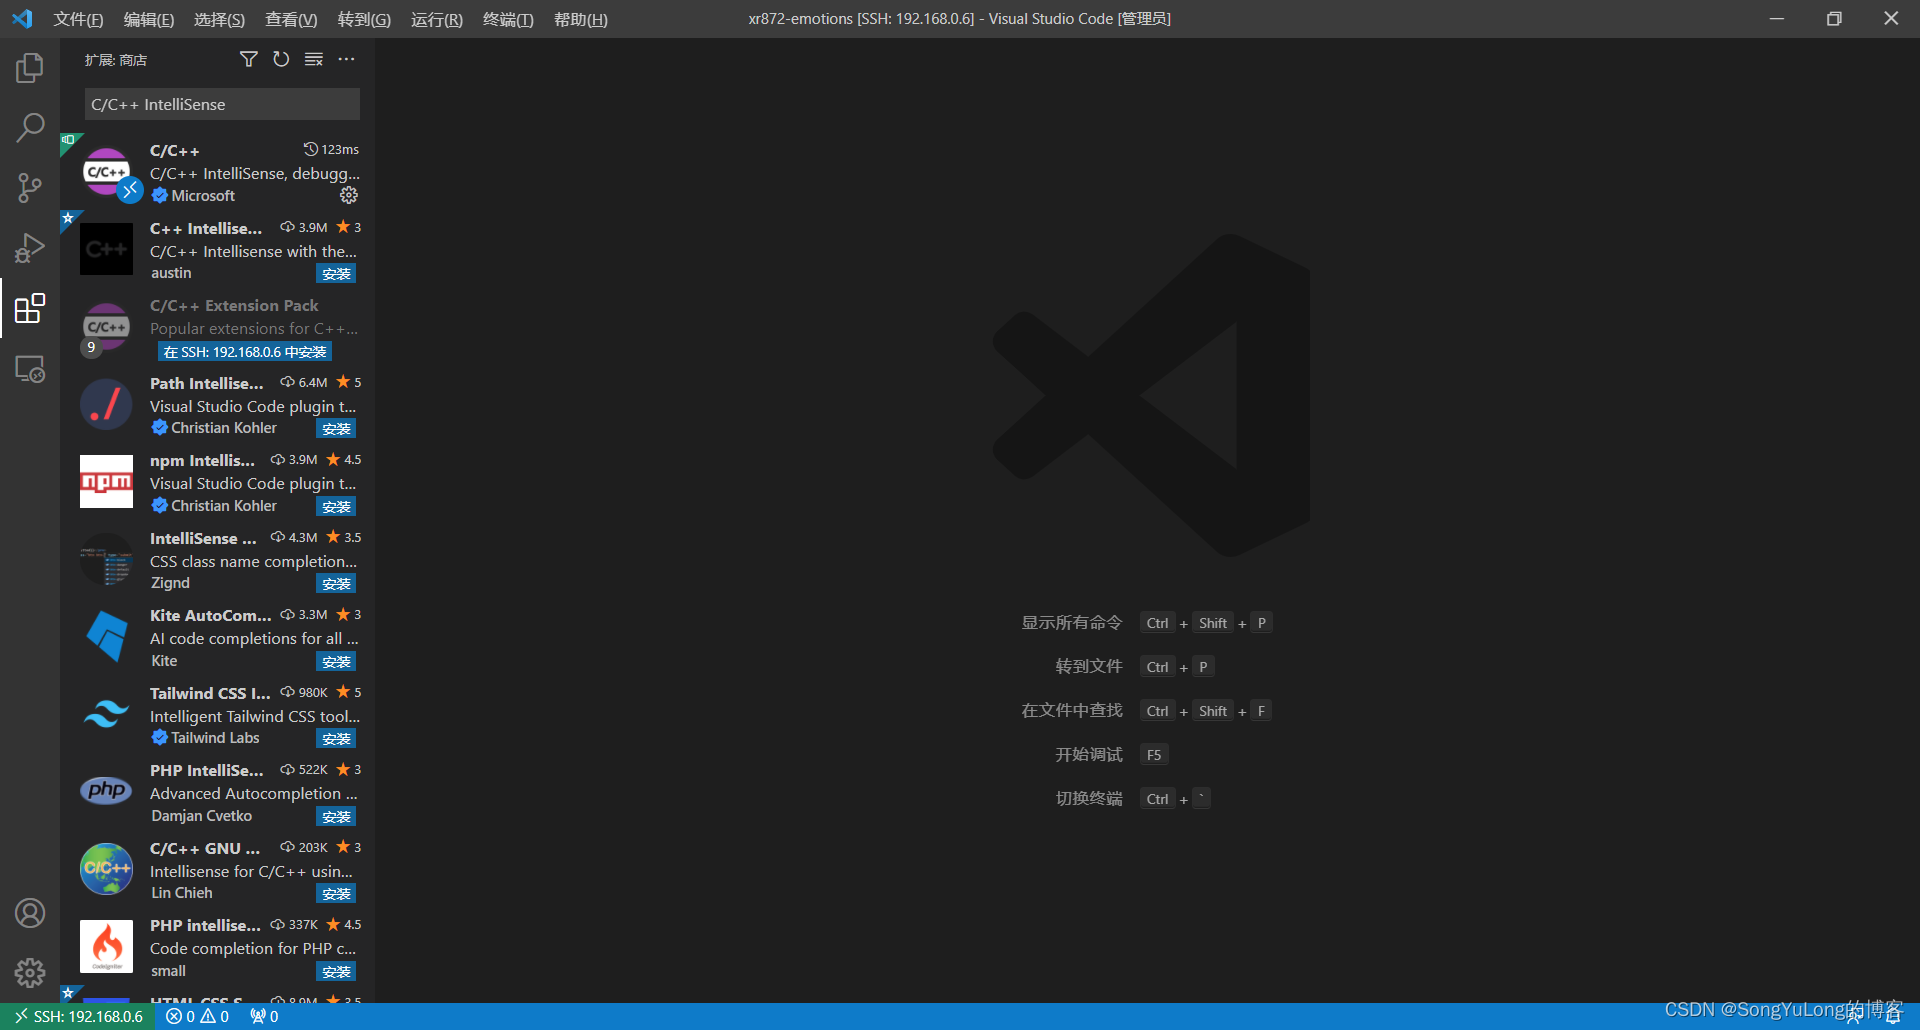Install IntelliSense for CSS by Zignd

(x=336, y=584)
